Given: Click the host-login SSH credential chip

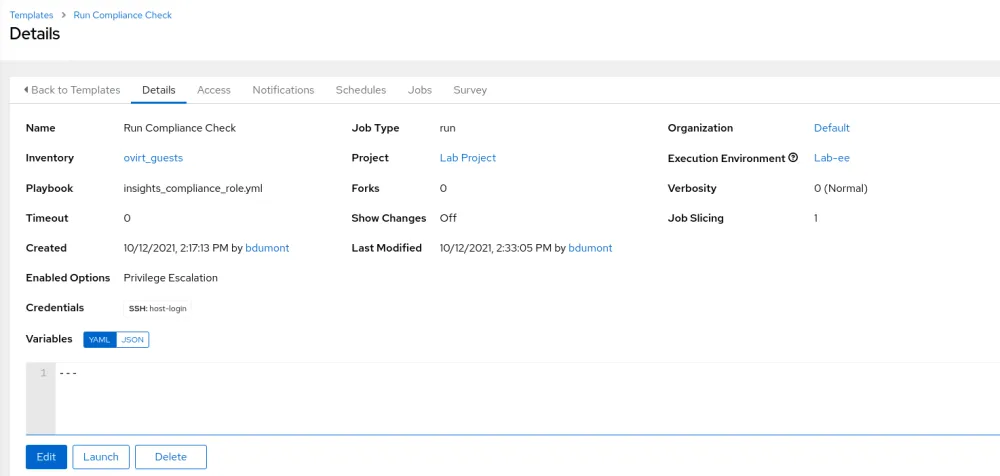Looking at the screenshot, I should point(157,309).
